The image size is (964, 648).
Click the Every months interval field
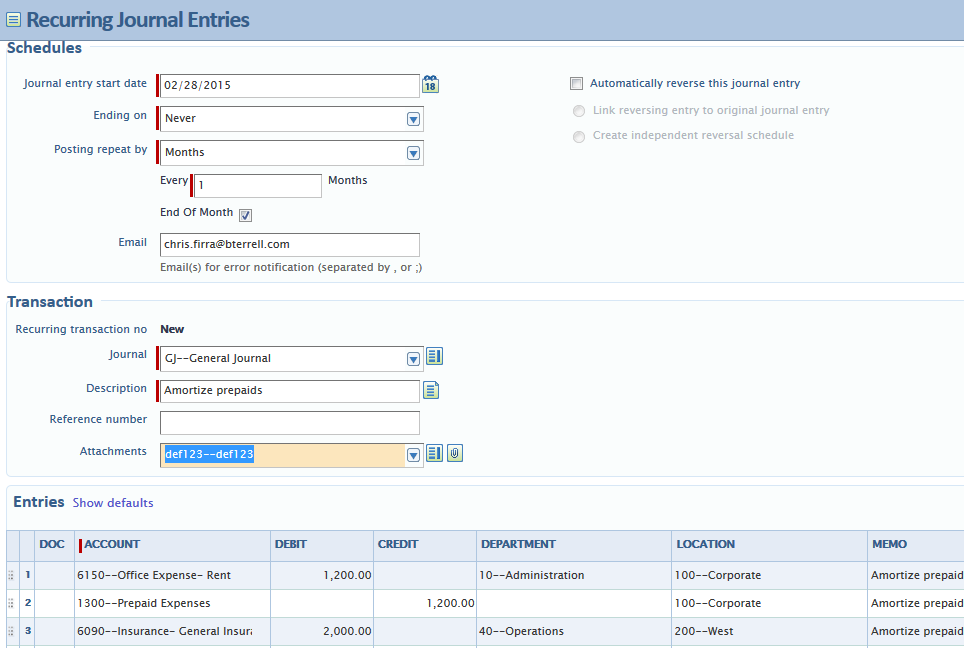tap(258, 185)
